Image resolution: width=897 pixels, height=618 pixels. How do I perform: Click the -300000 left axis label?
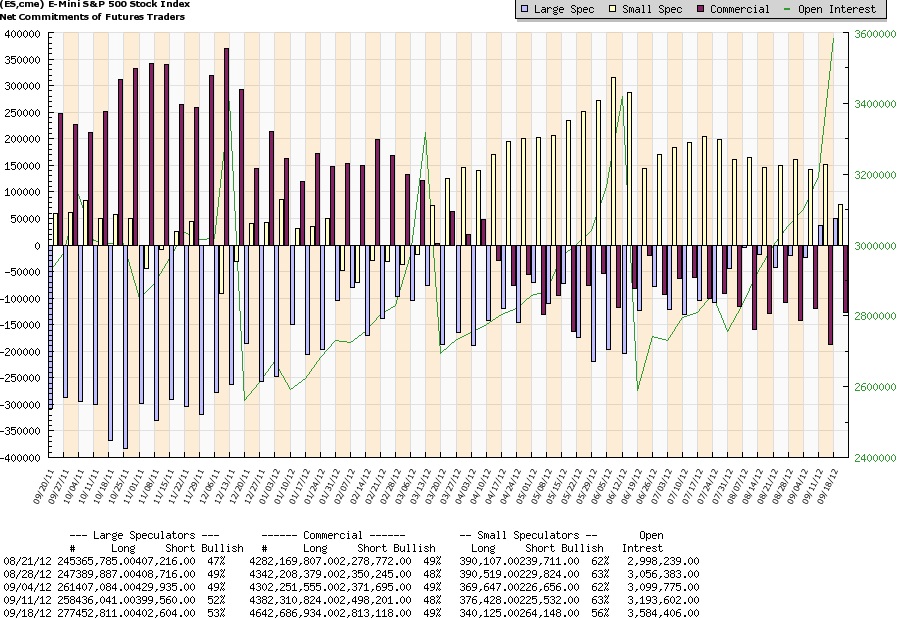click(x=21, y=405)
